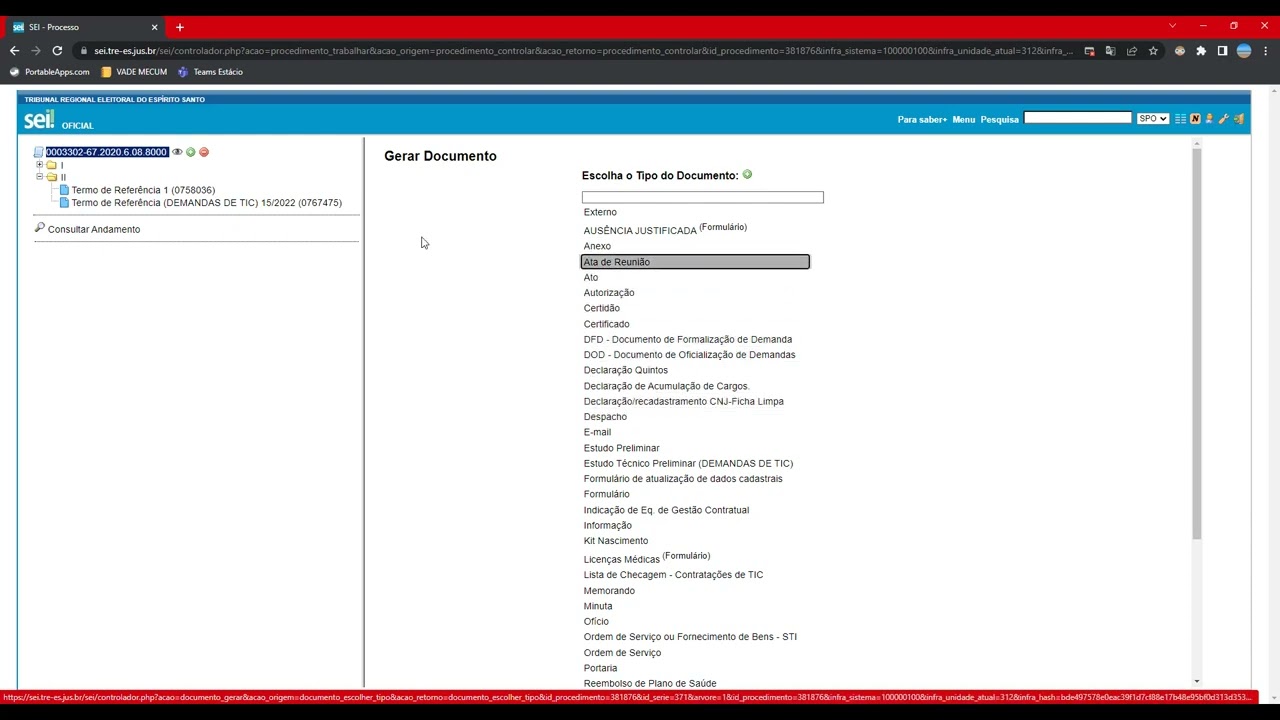Screen dimensions: 1280x720
Task: Open Termo de Referência (DEMANDAS DE TIC) 15/2022
Action: point(206,203)
